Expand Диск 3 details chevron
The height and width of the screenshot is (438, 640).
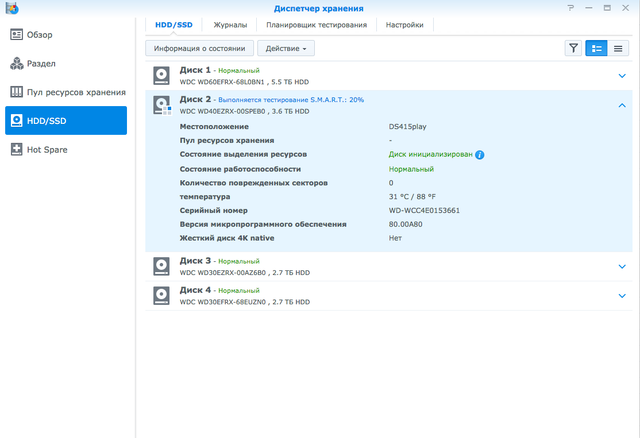622,266
